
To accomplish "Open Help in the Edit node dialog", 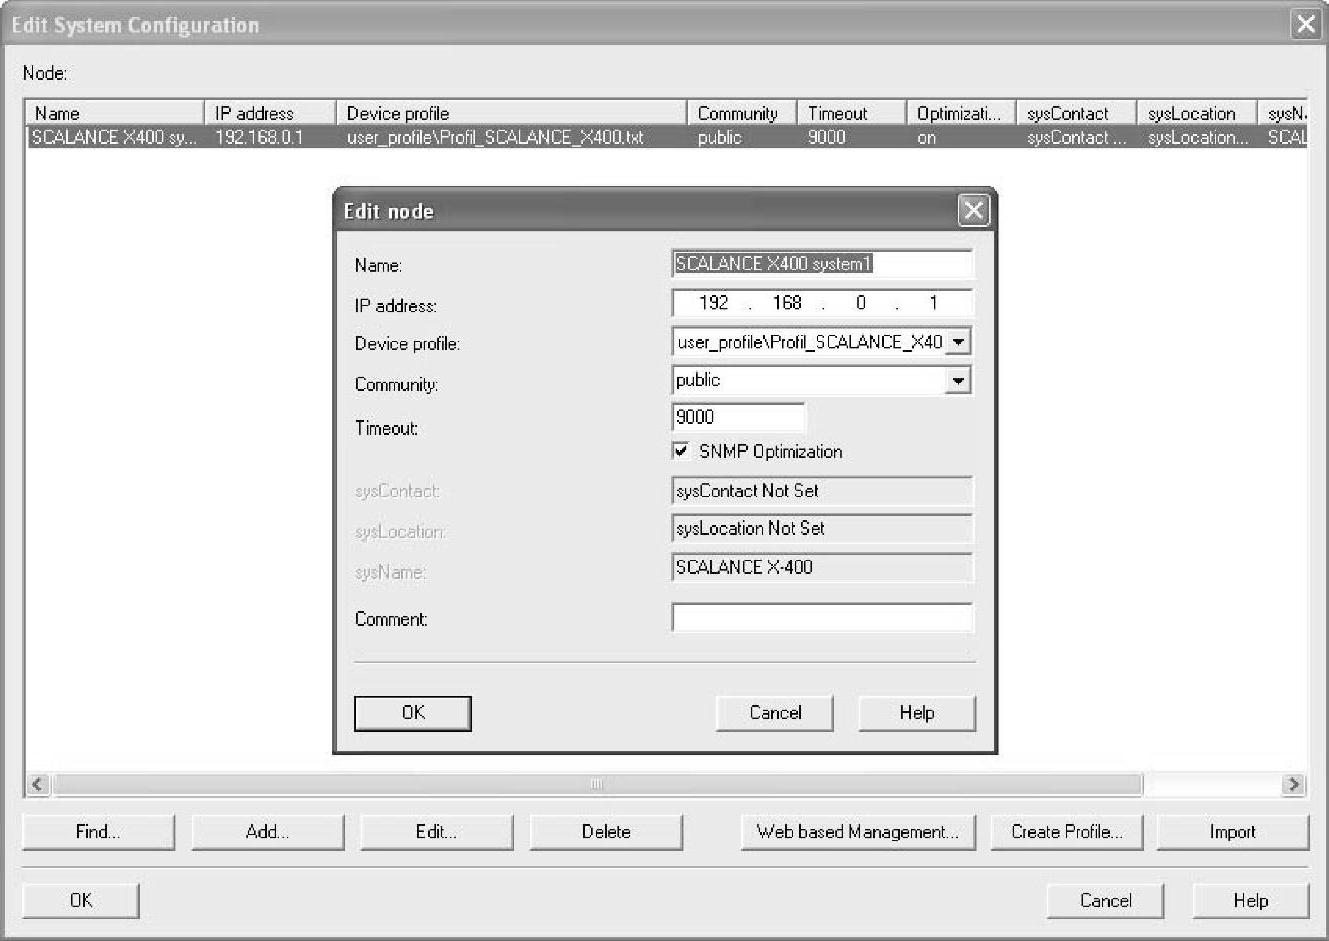I will 916,713.
